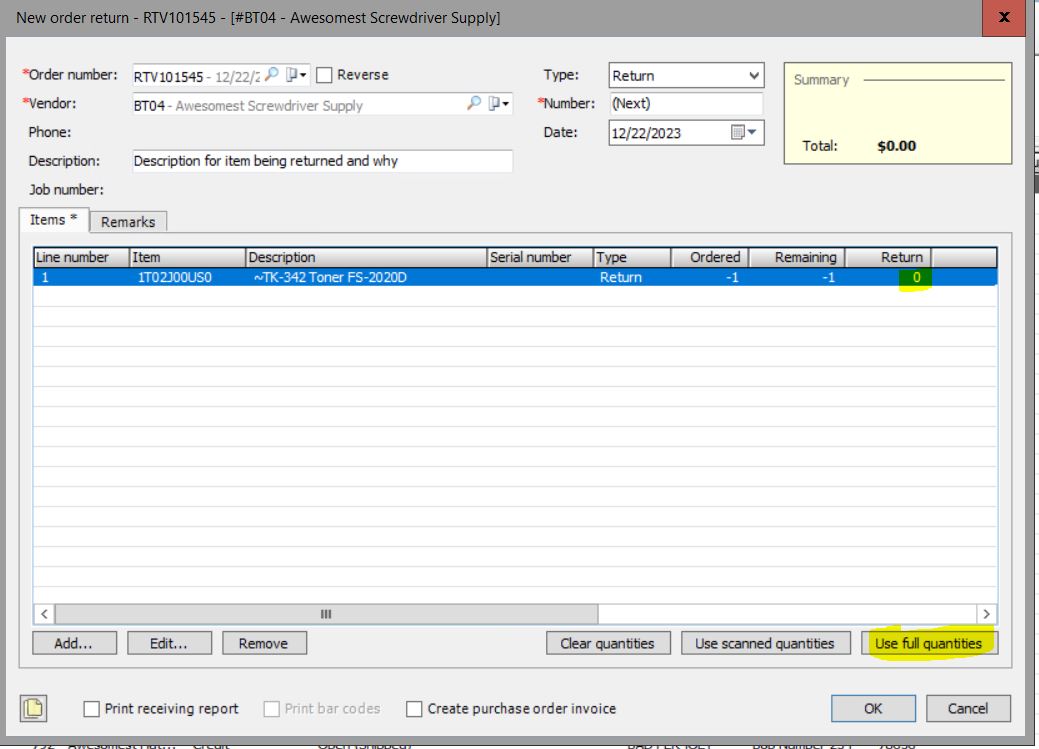
Task: Click the Ordered cell in toner row
Action: (x=710, y=277)
